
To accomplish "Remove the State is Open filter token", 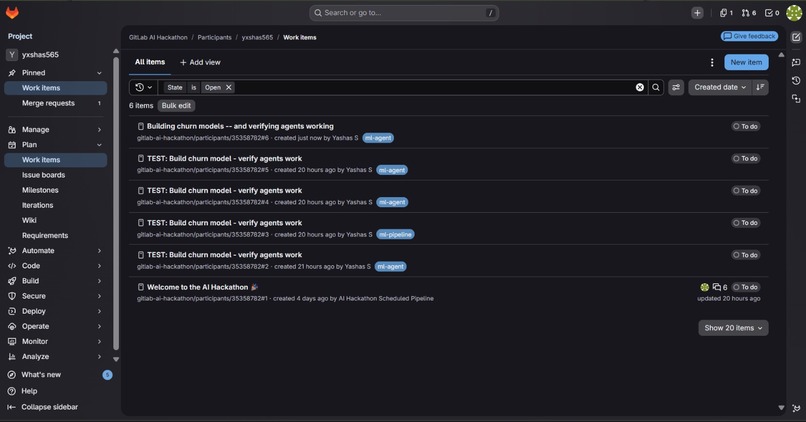I will point(229,87).
